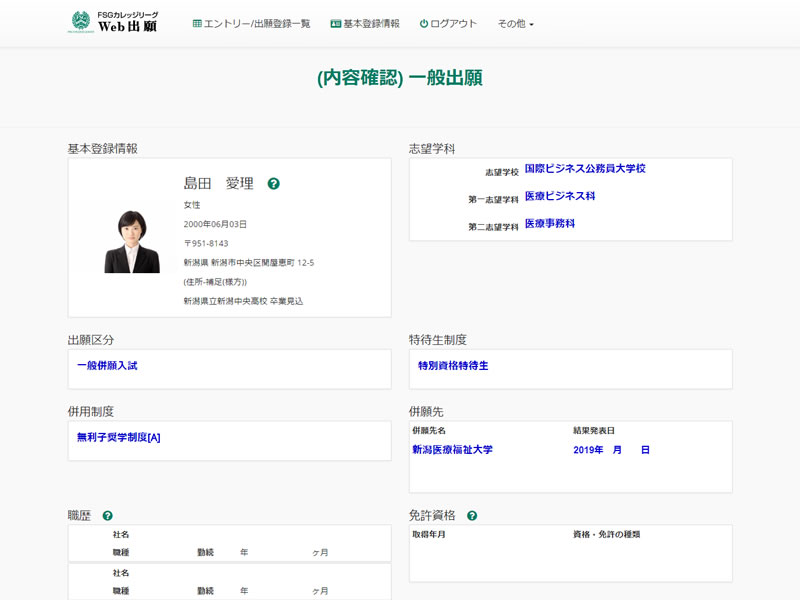Open エントリー/出願登録一覧 from navigation bar
This screenshot has height=600, width=800.
pos(251,23)
